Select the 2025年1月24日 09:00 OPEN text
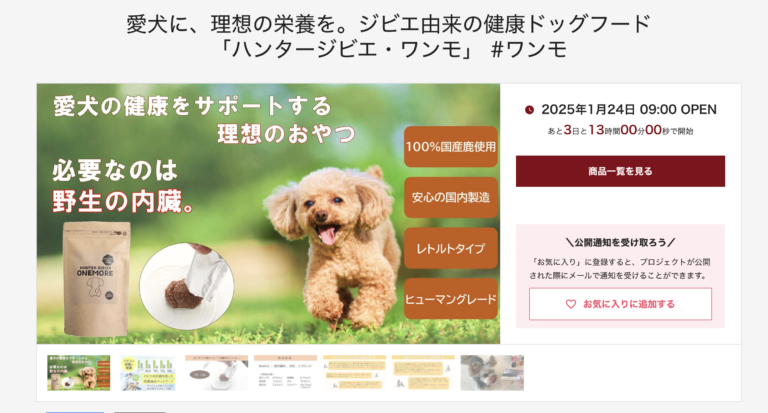 point(628,110)
